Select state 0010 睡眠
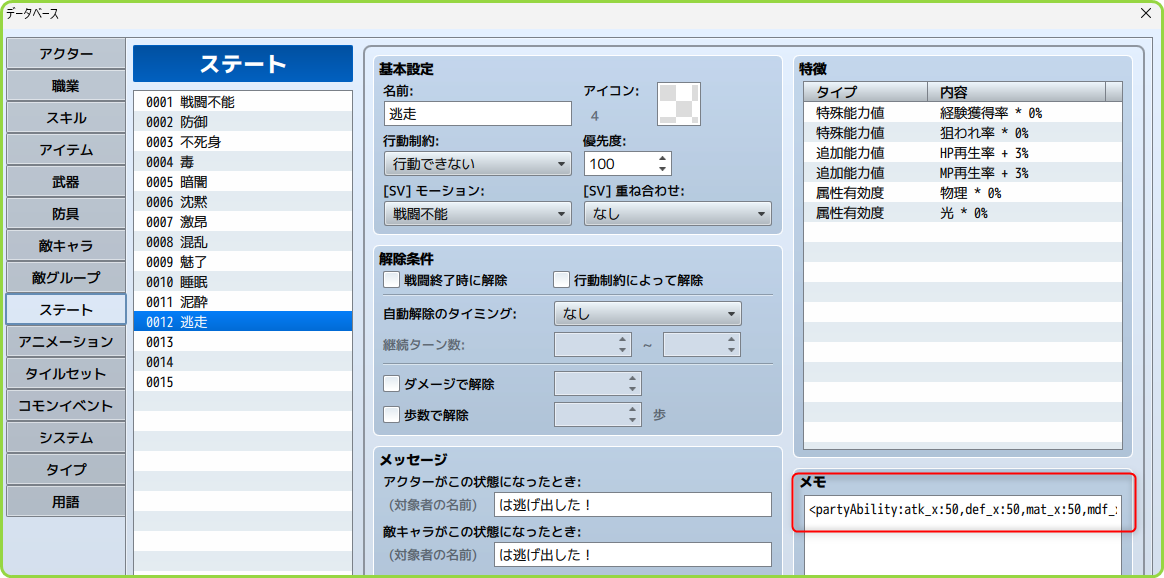This screenshot has height=578, width=1164. 243,282
